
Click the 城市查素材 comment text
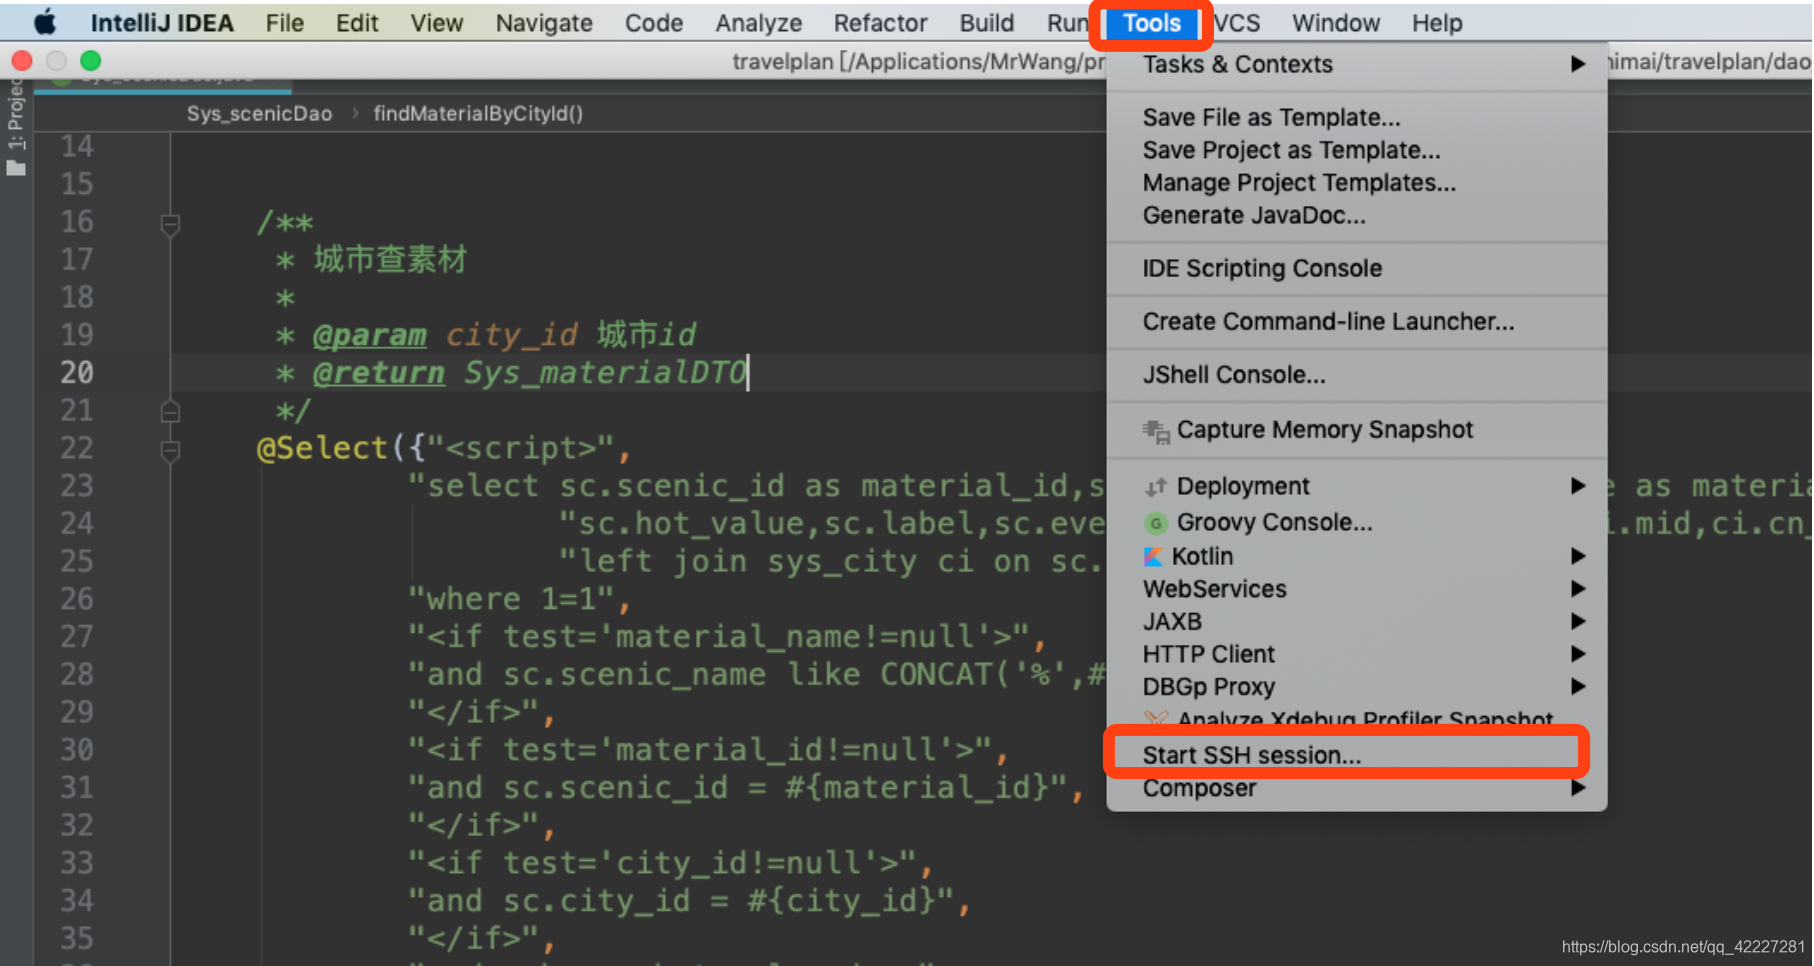pos(390,260)
